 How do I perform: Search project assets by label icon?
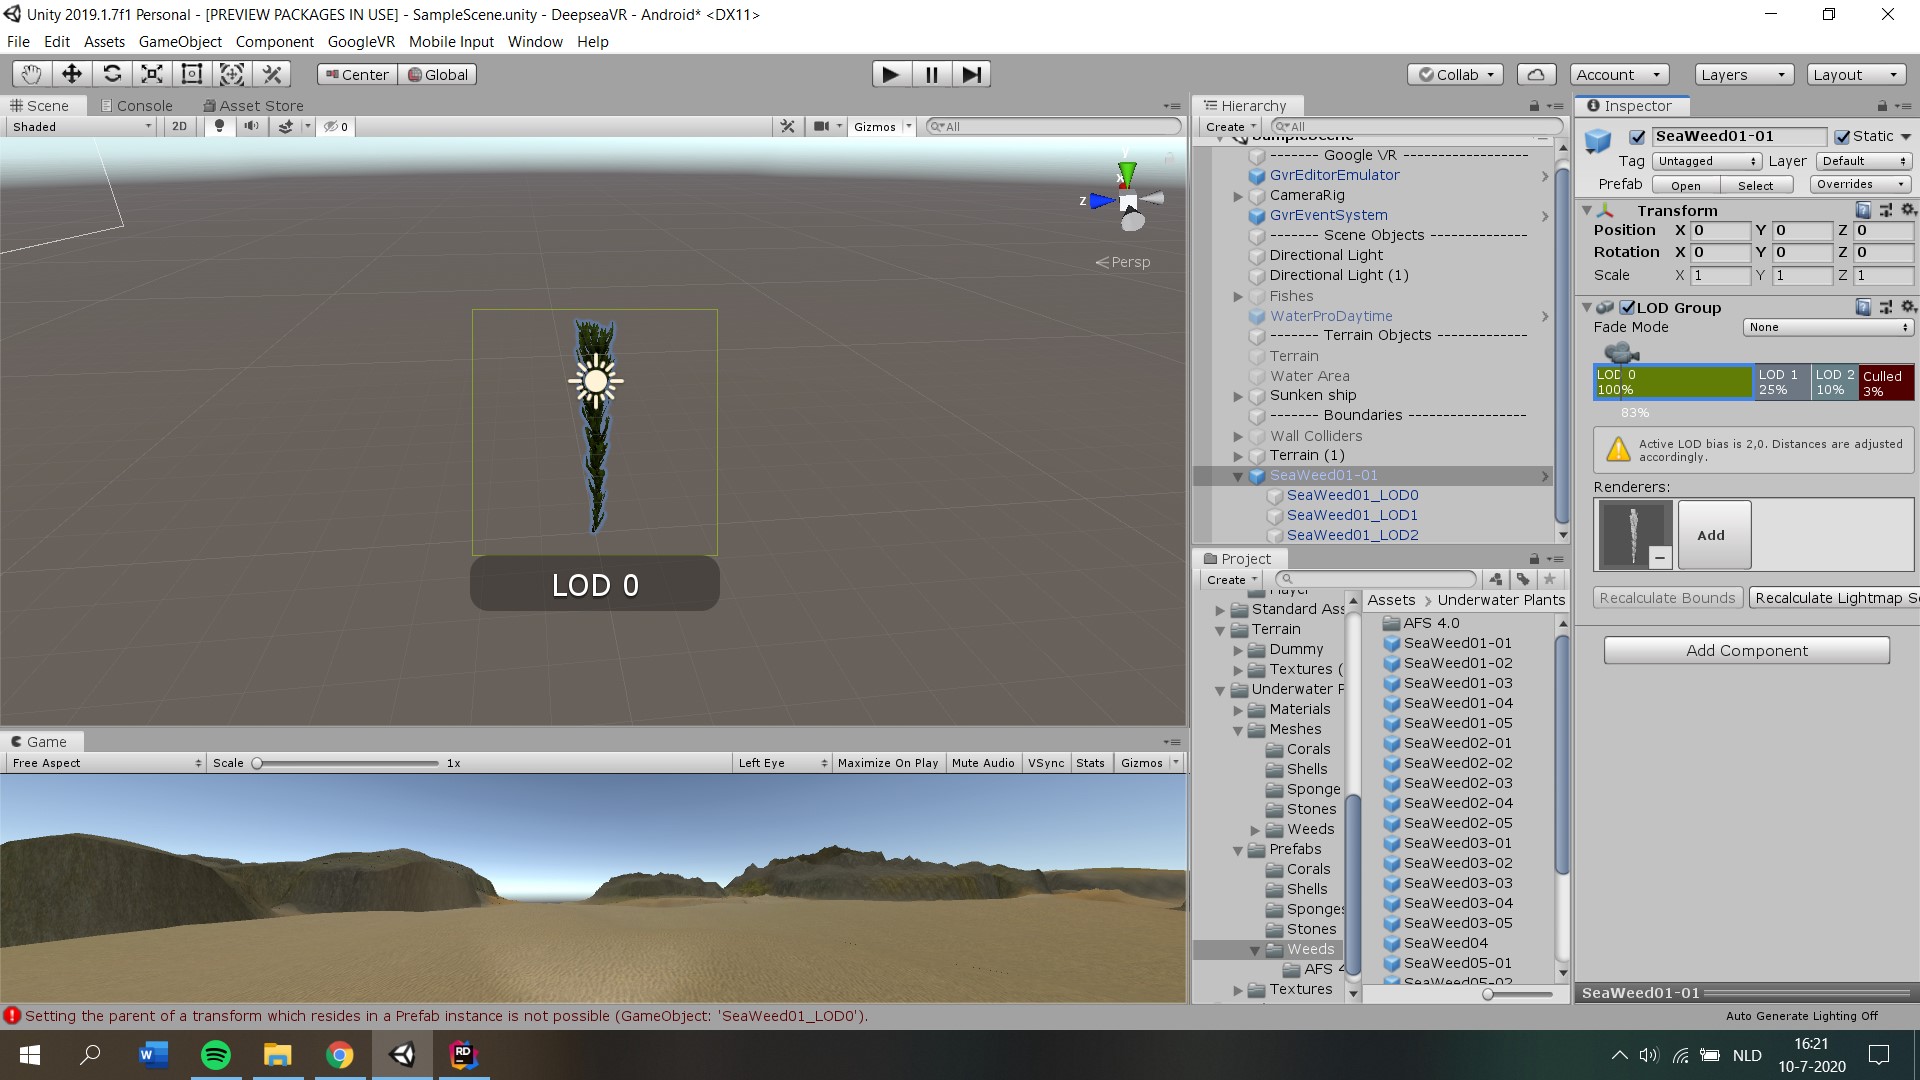pos(1522,579)
